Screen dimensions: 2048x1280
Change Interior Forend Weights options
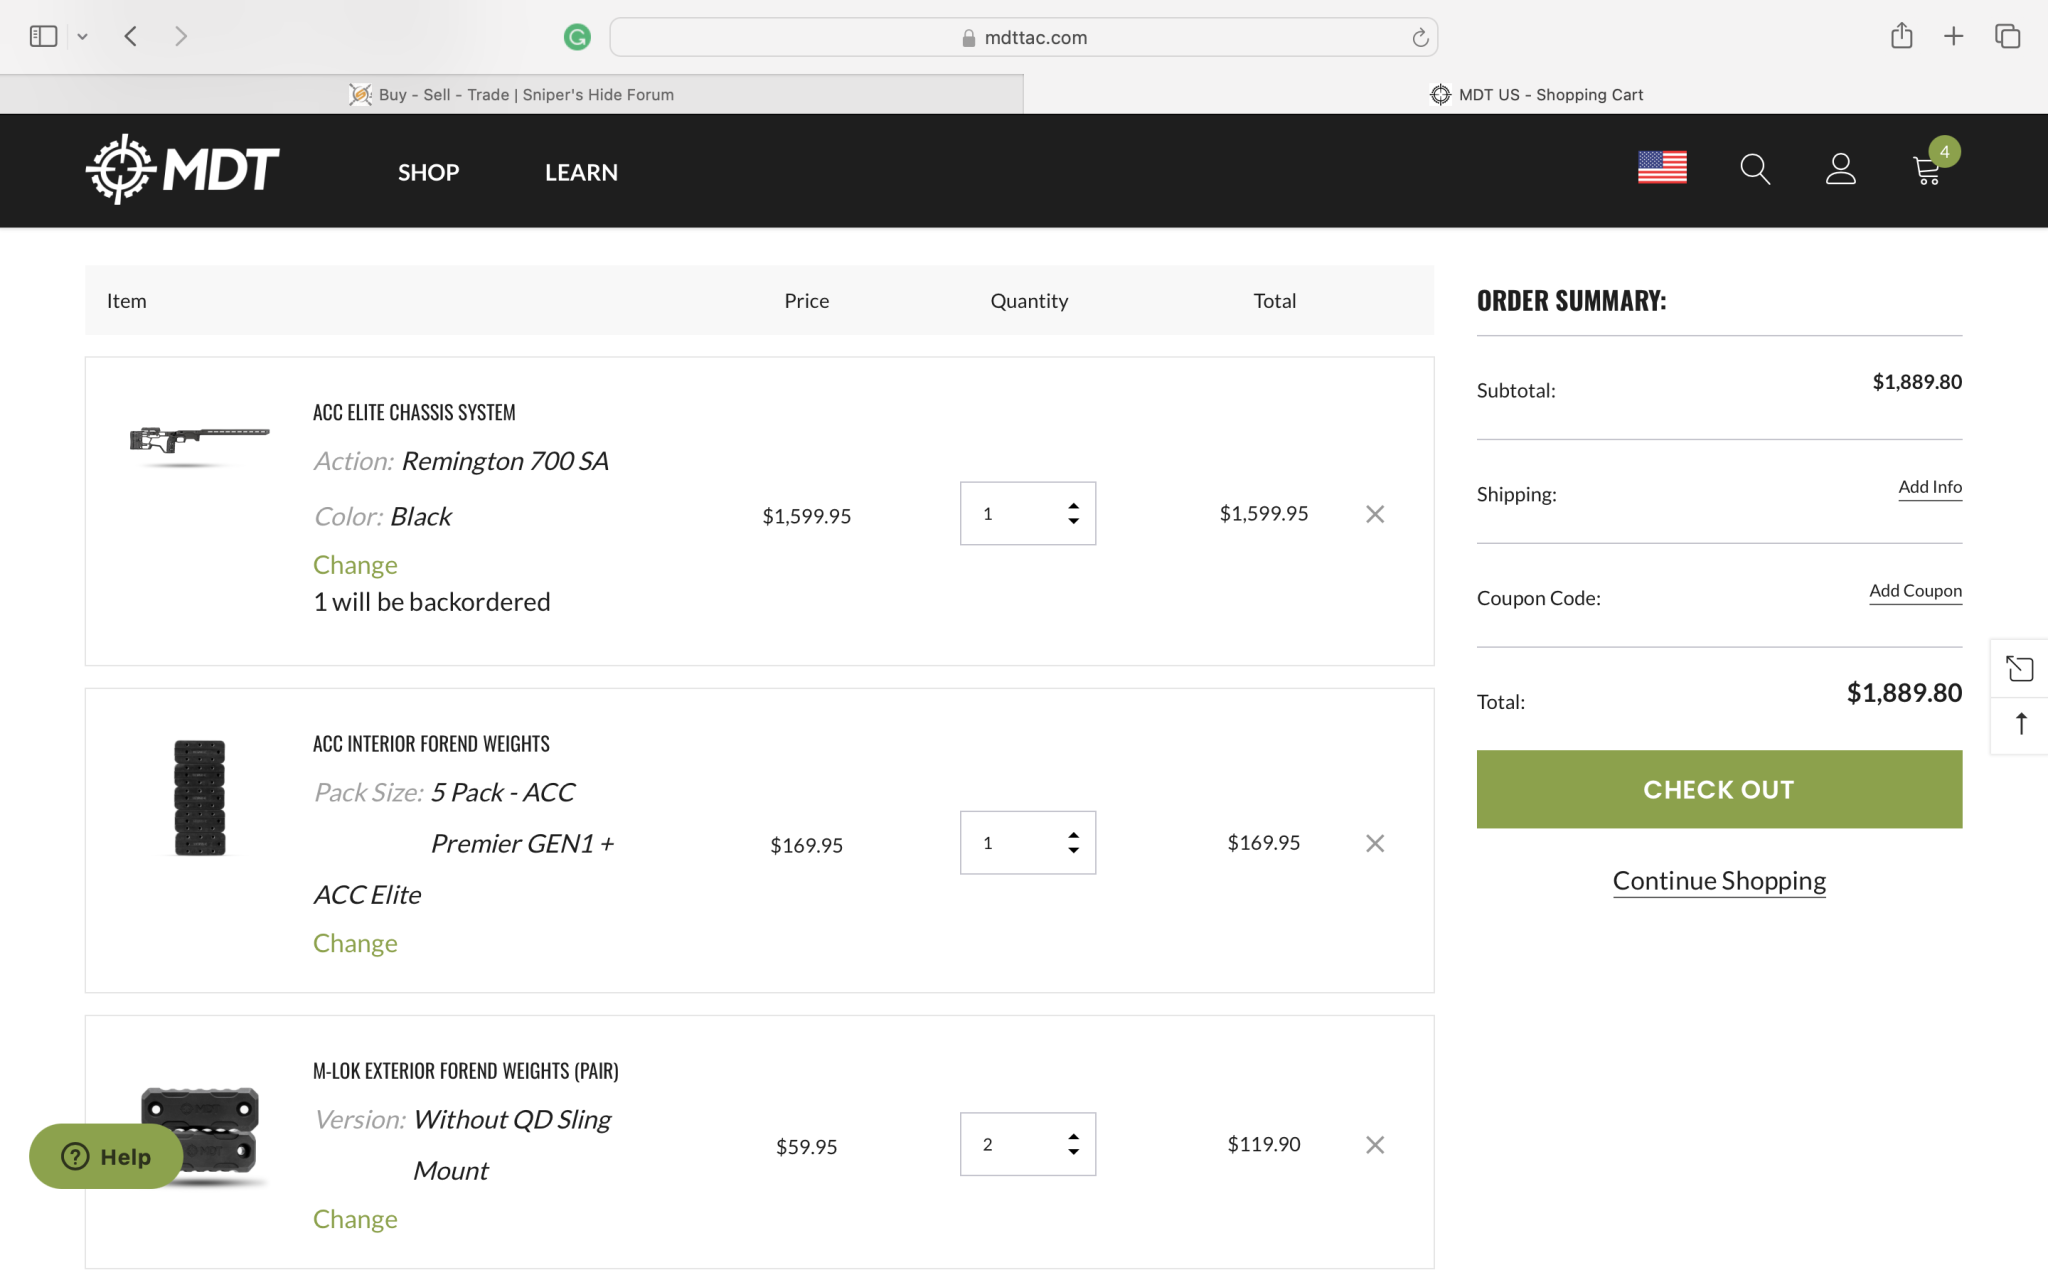tap(355, 943)
